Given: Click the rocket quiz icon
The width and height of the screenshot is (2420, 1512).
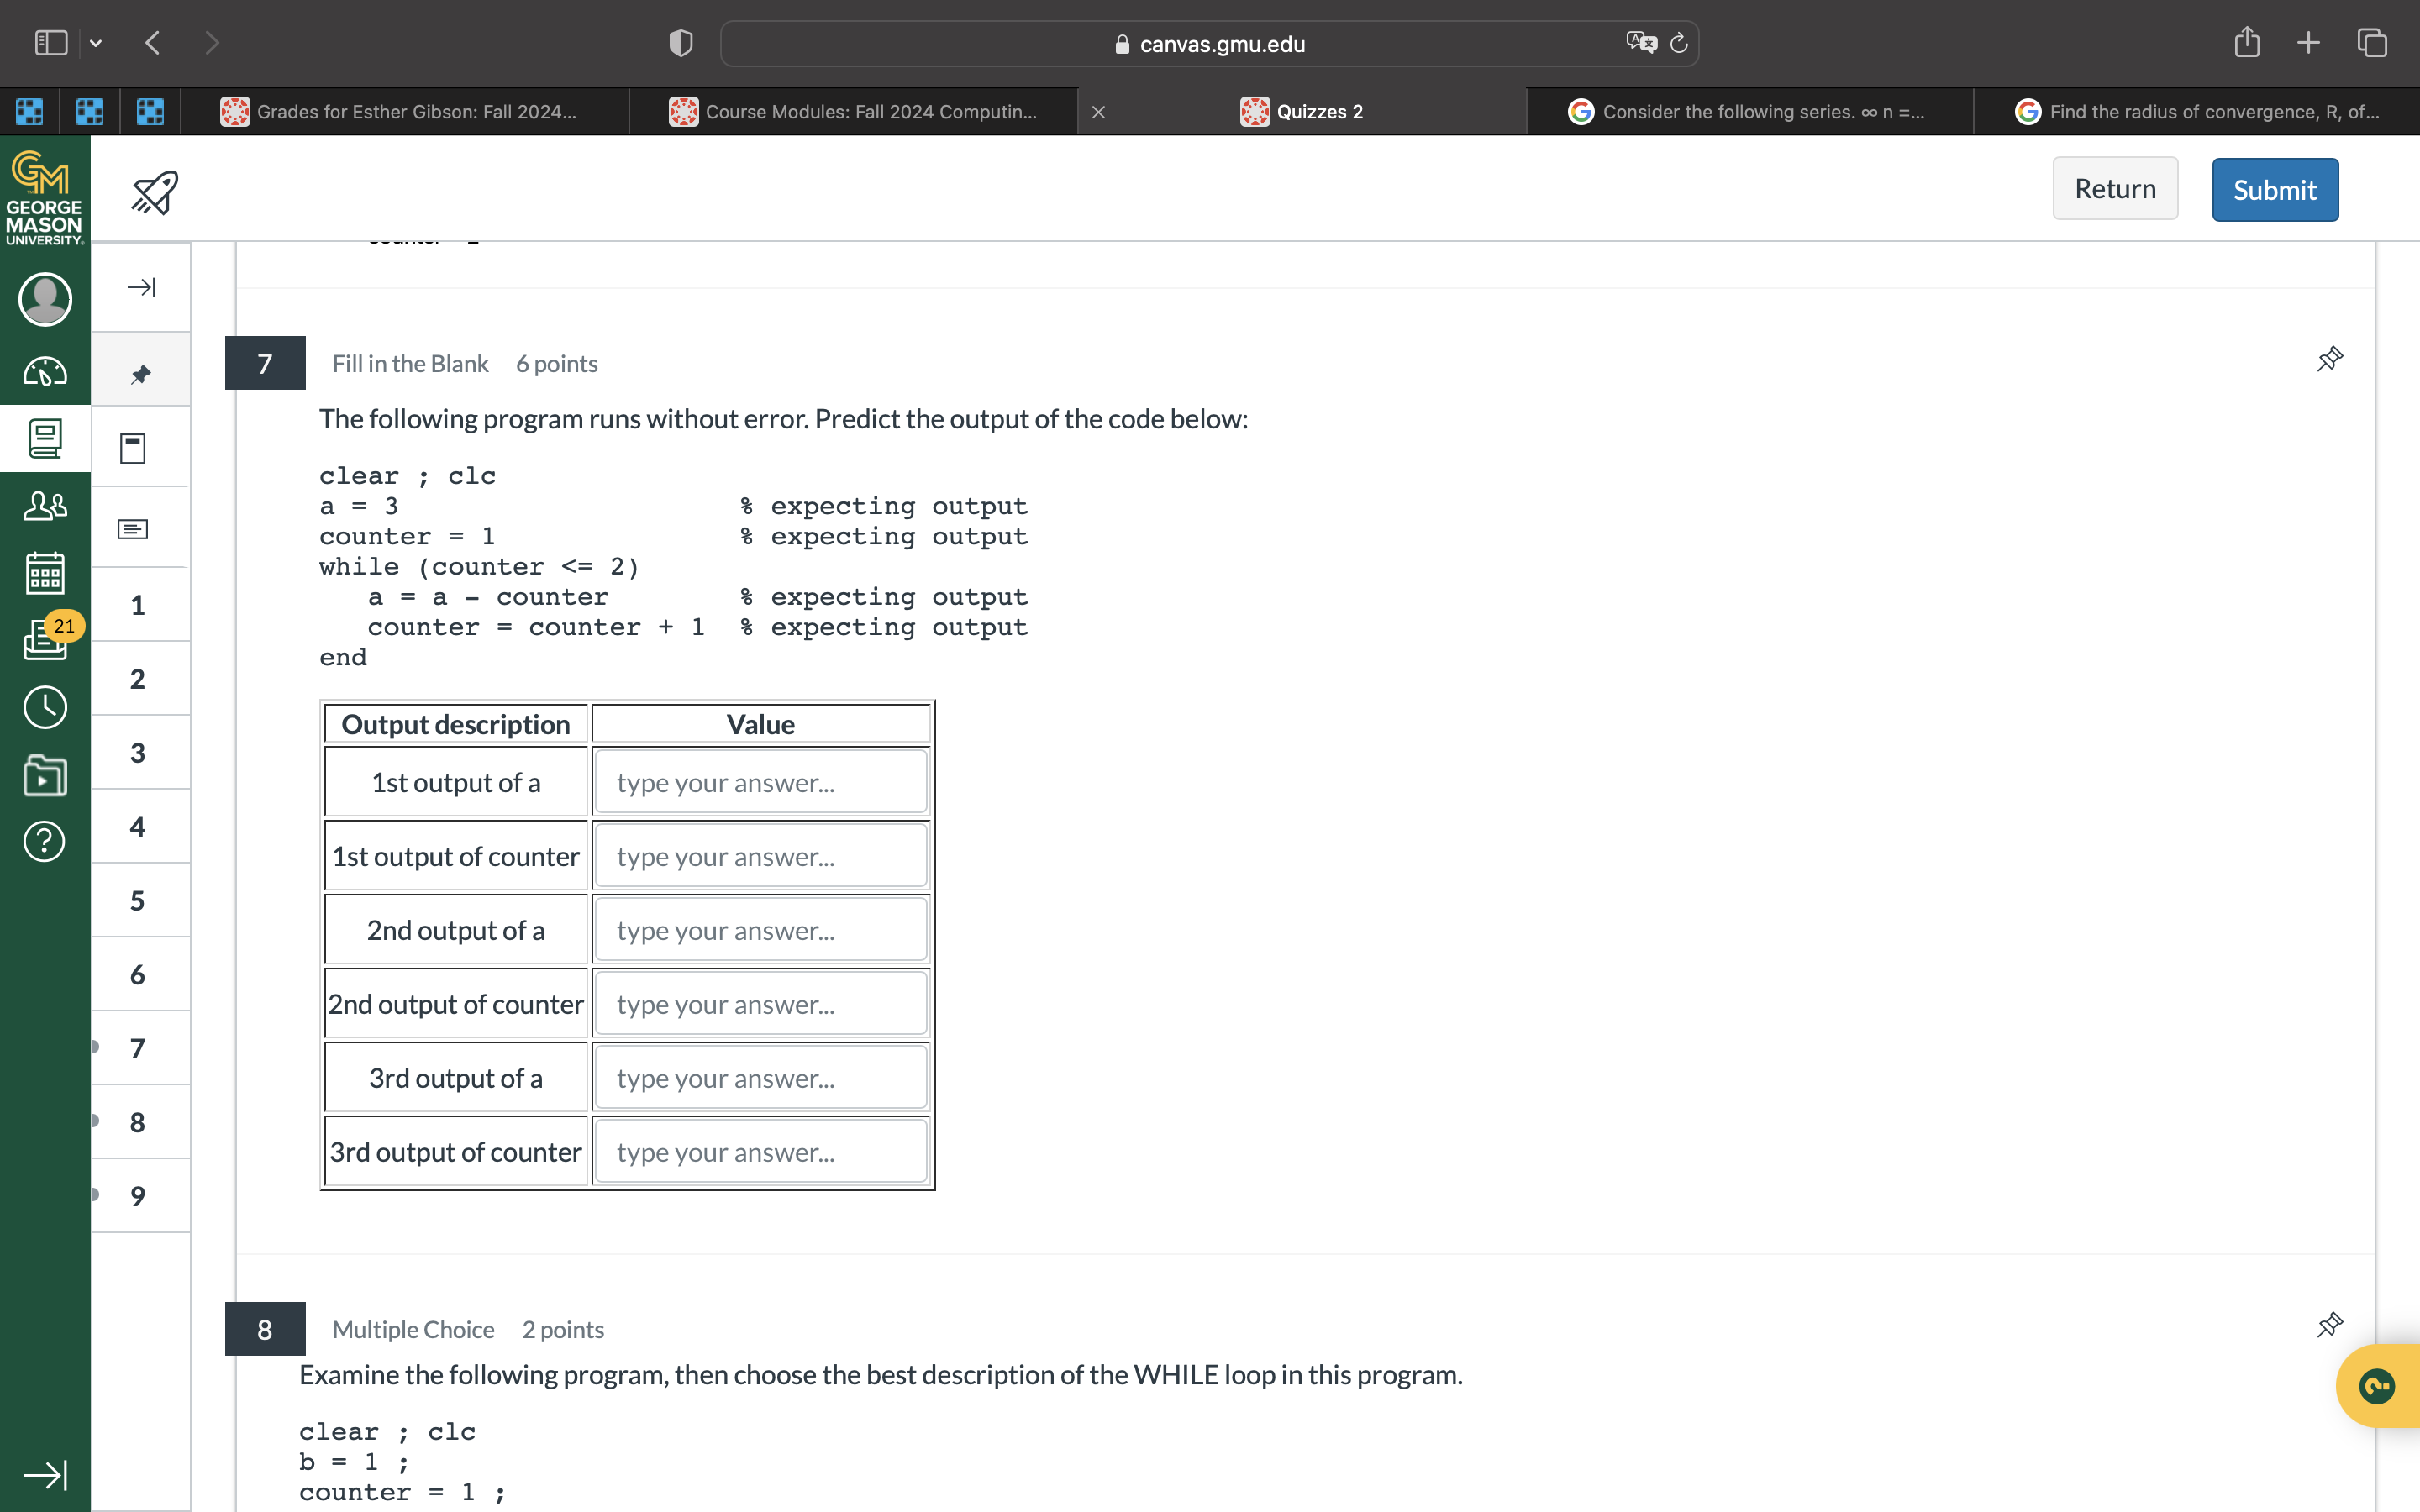Looking at the screenshot, I should pos(155,192).
